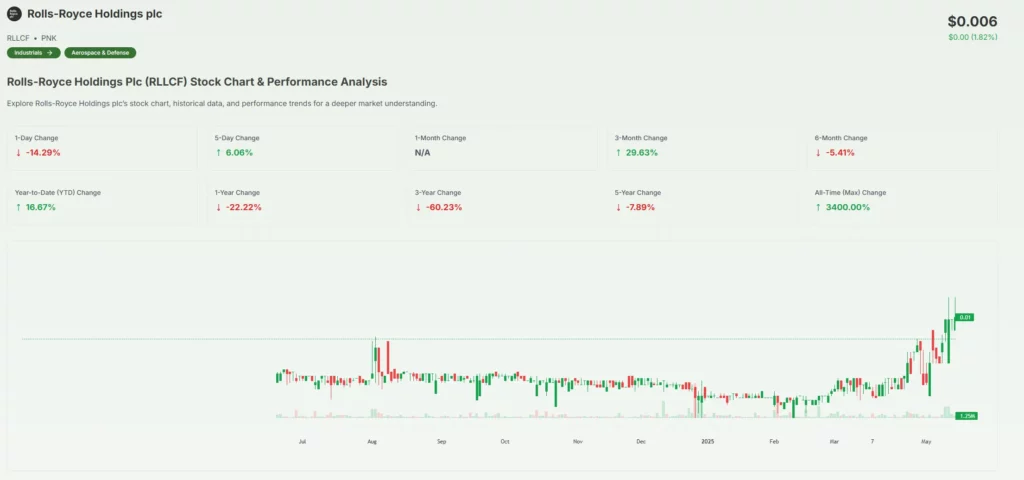Click the red down arrow beside -14.29%
This screenshot has height=480, width=1024.
click(x=18, y=153)
